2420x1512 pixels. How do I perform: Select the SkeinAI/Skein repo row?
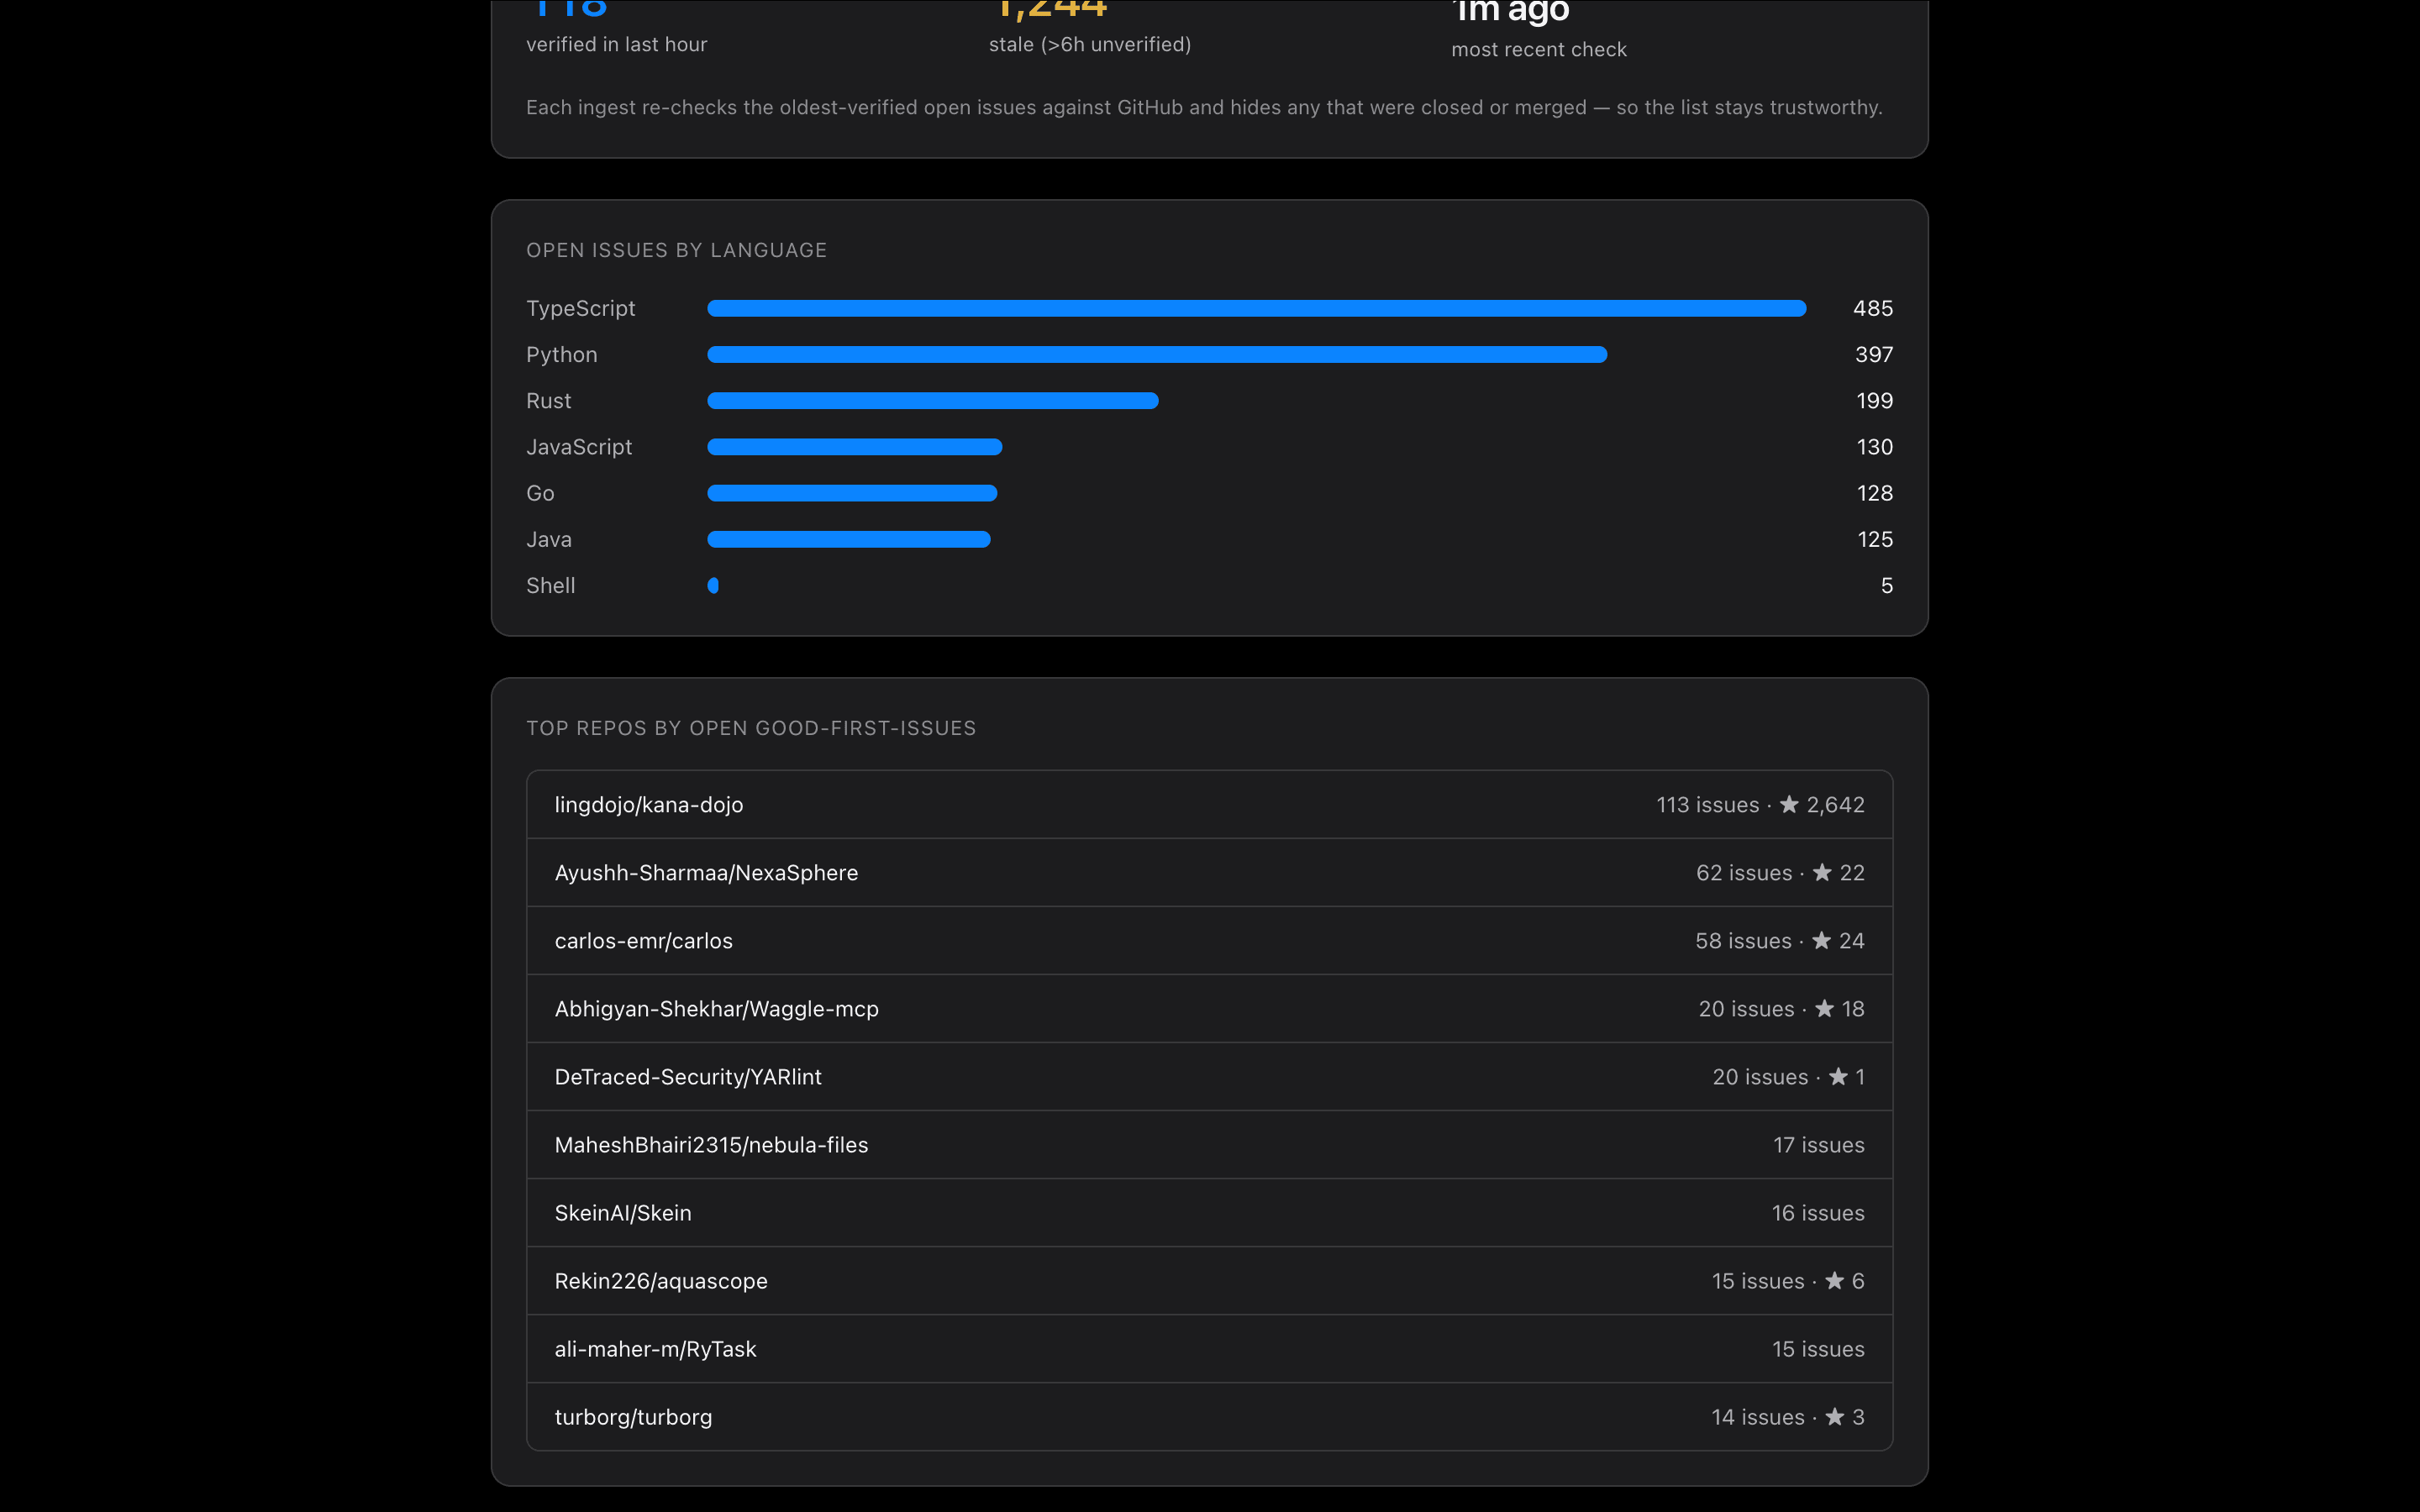click(1209, 1212)
